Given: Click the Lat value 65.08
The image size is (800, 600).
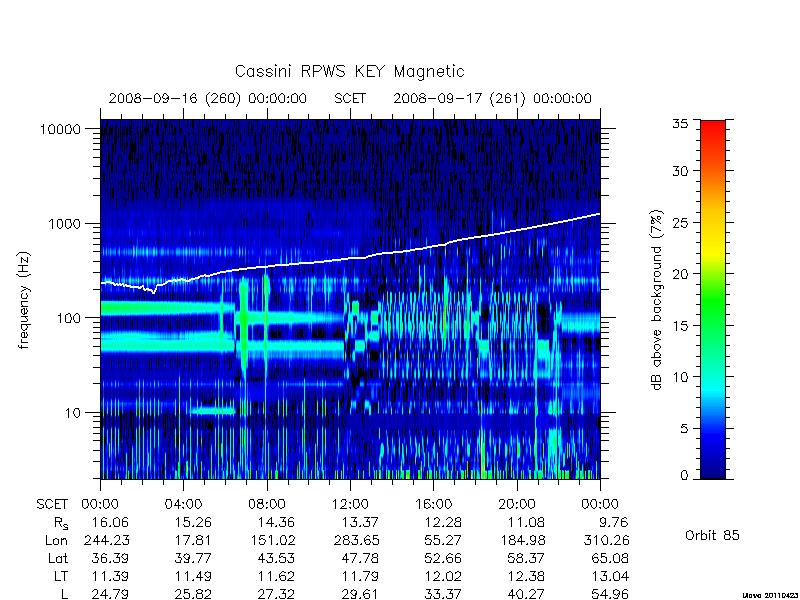Looking at the screenshot, I should [x=610, y=558].
